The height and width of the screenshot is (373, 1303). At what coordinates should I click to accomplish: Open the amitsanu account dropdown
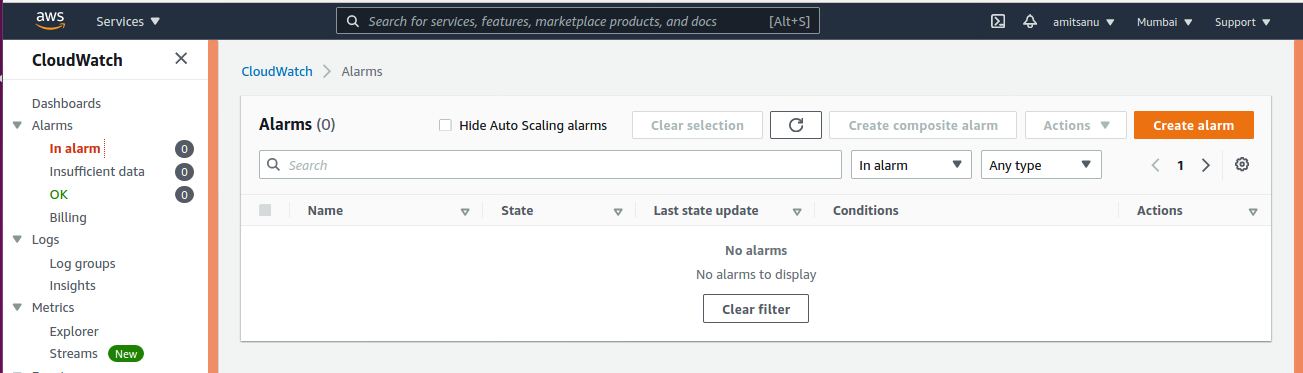click(1084, 21)
